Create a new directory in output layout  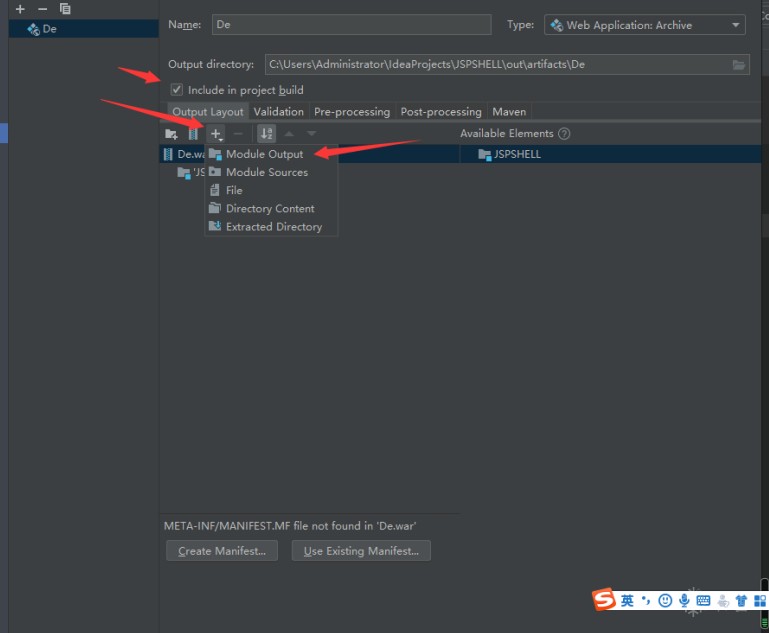(x=171, y=134)
